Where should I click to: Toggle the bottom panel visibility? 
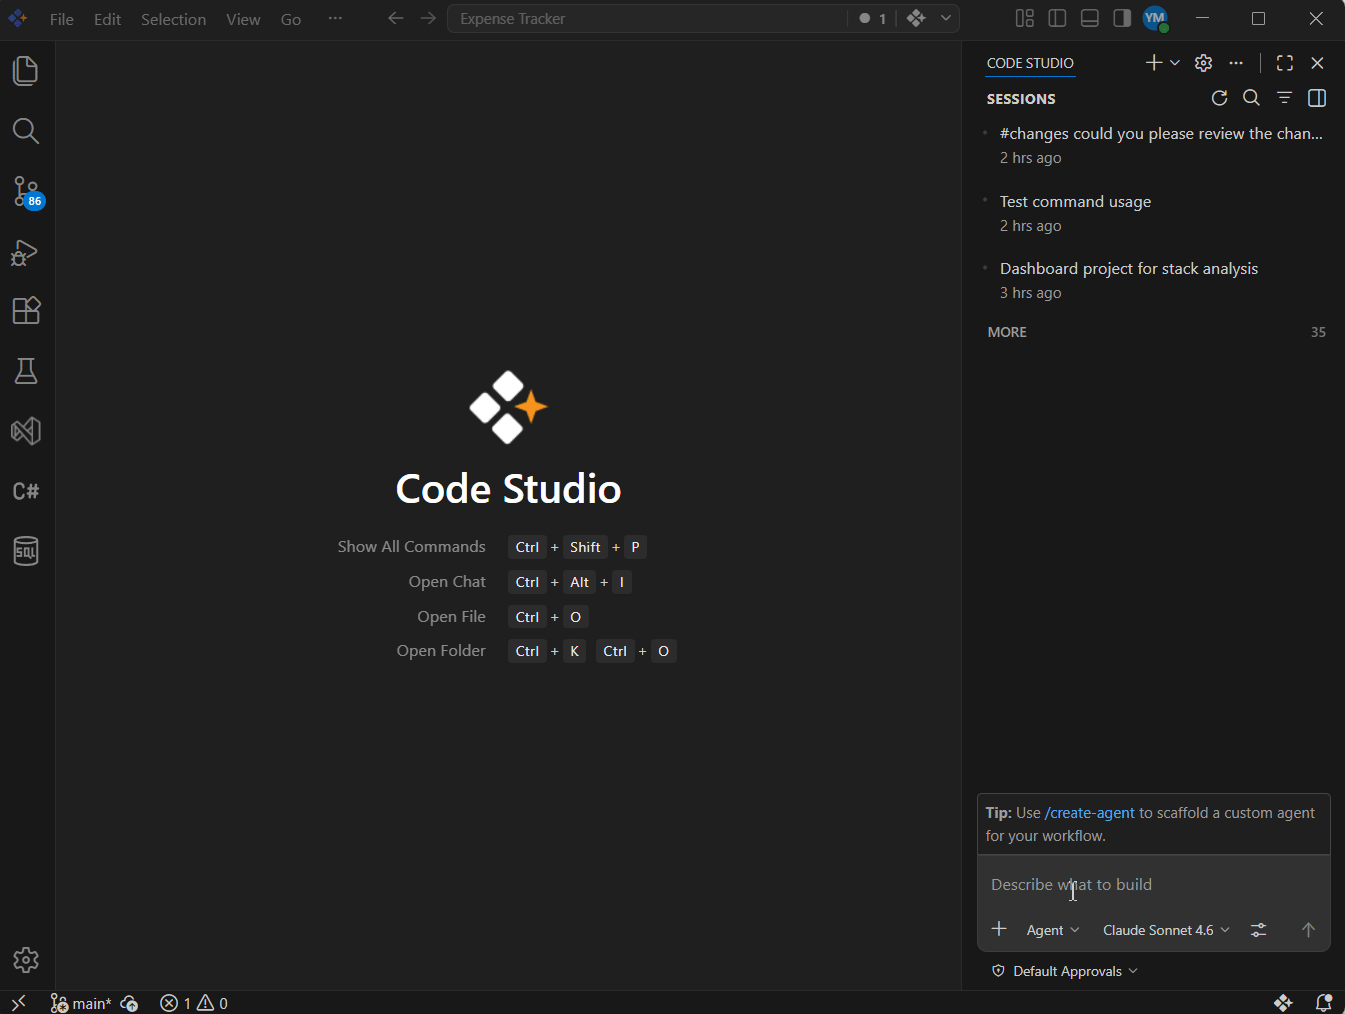point(1090,18)
